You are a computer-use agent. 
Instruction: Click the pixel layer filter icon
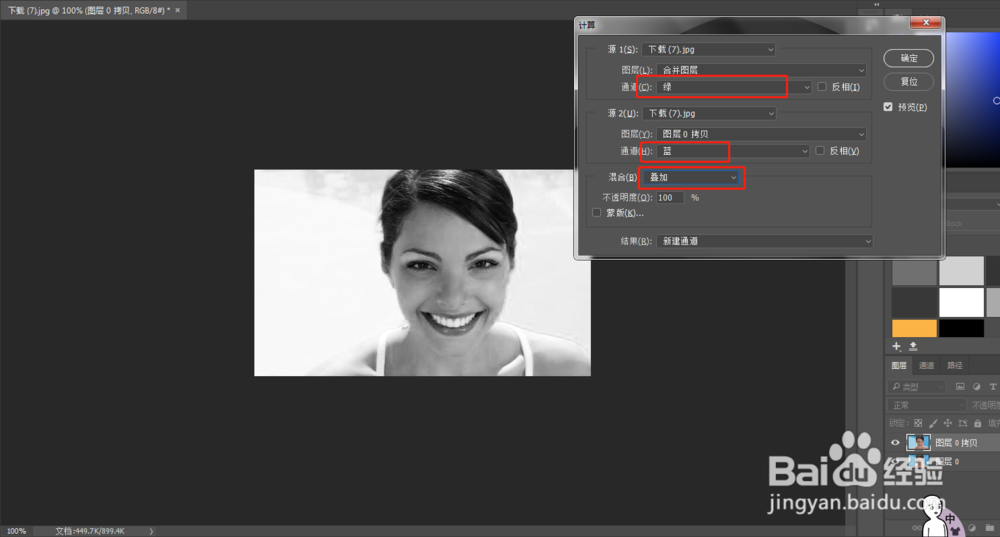[960, 386]
